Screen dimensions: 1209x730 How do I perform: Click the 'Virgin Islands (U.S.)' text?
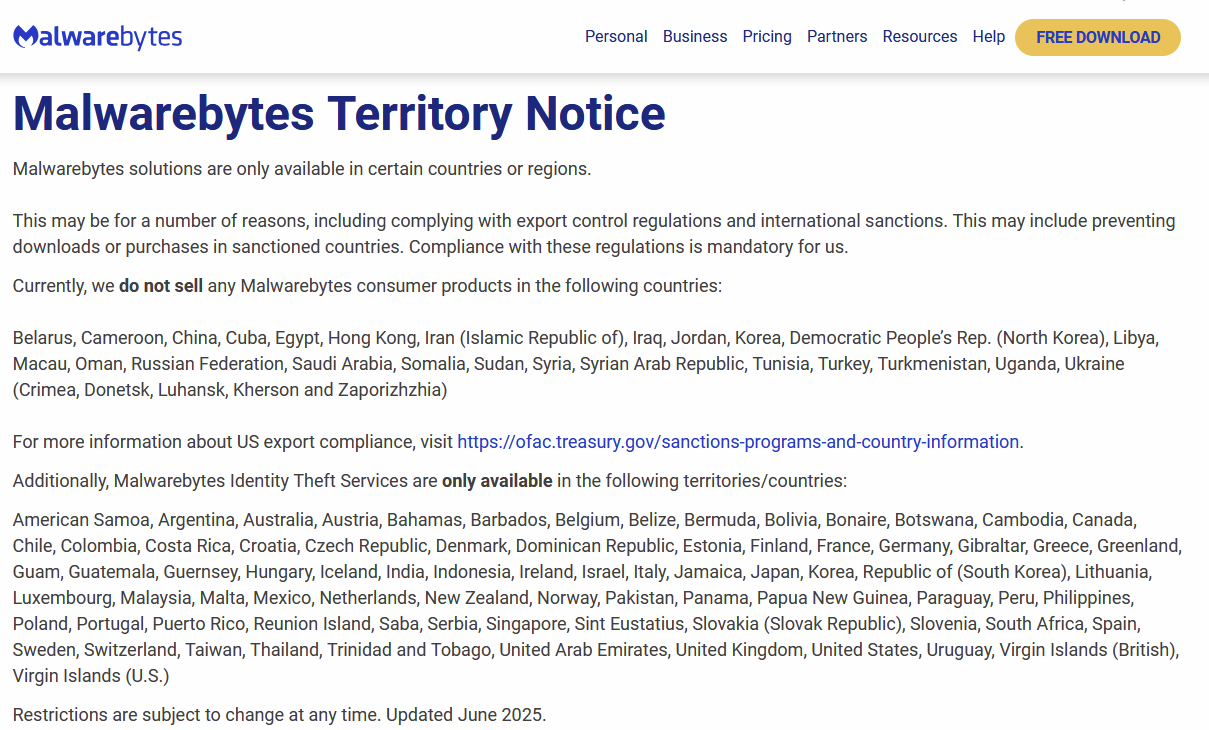click(91, 676)
